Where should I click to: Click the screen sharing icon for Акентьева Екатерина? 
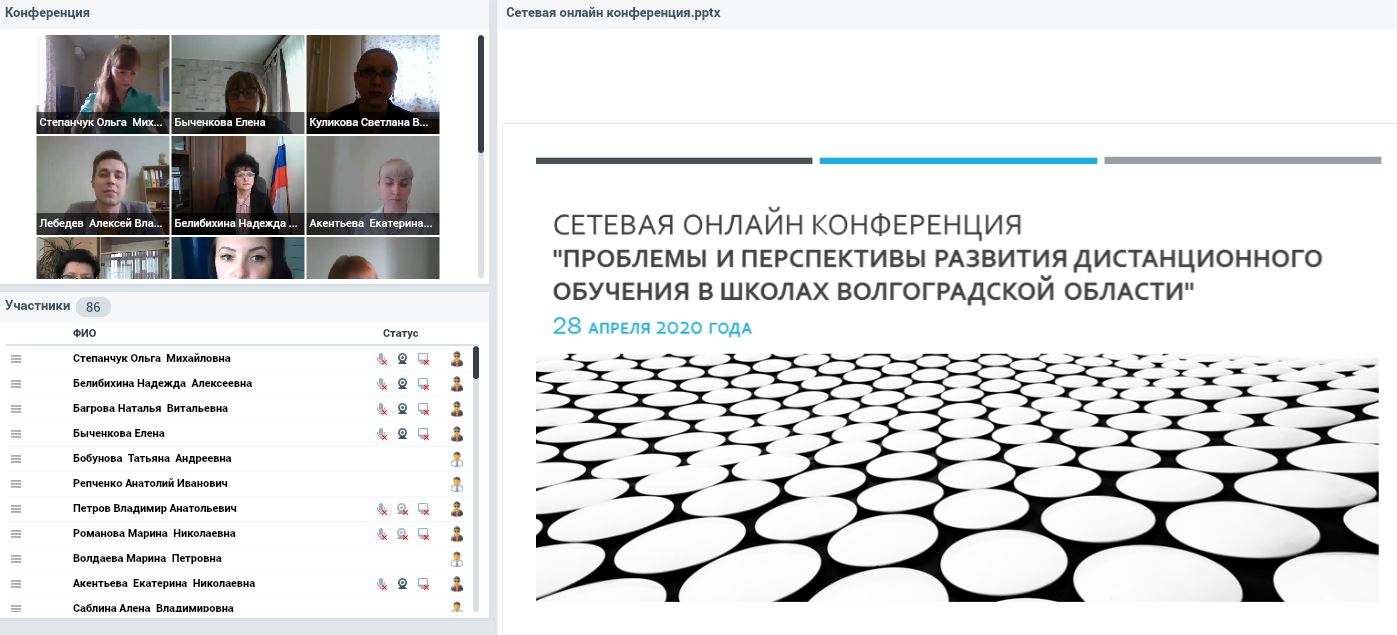tap(424, 584)
